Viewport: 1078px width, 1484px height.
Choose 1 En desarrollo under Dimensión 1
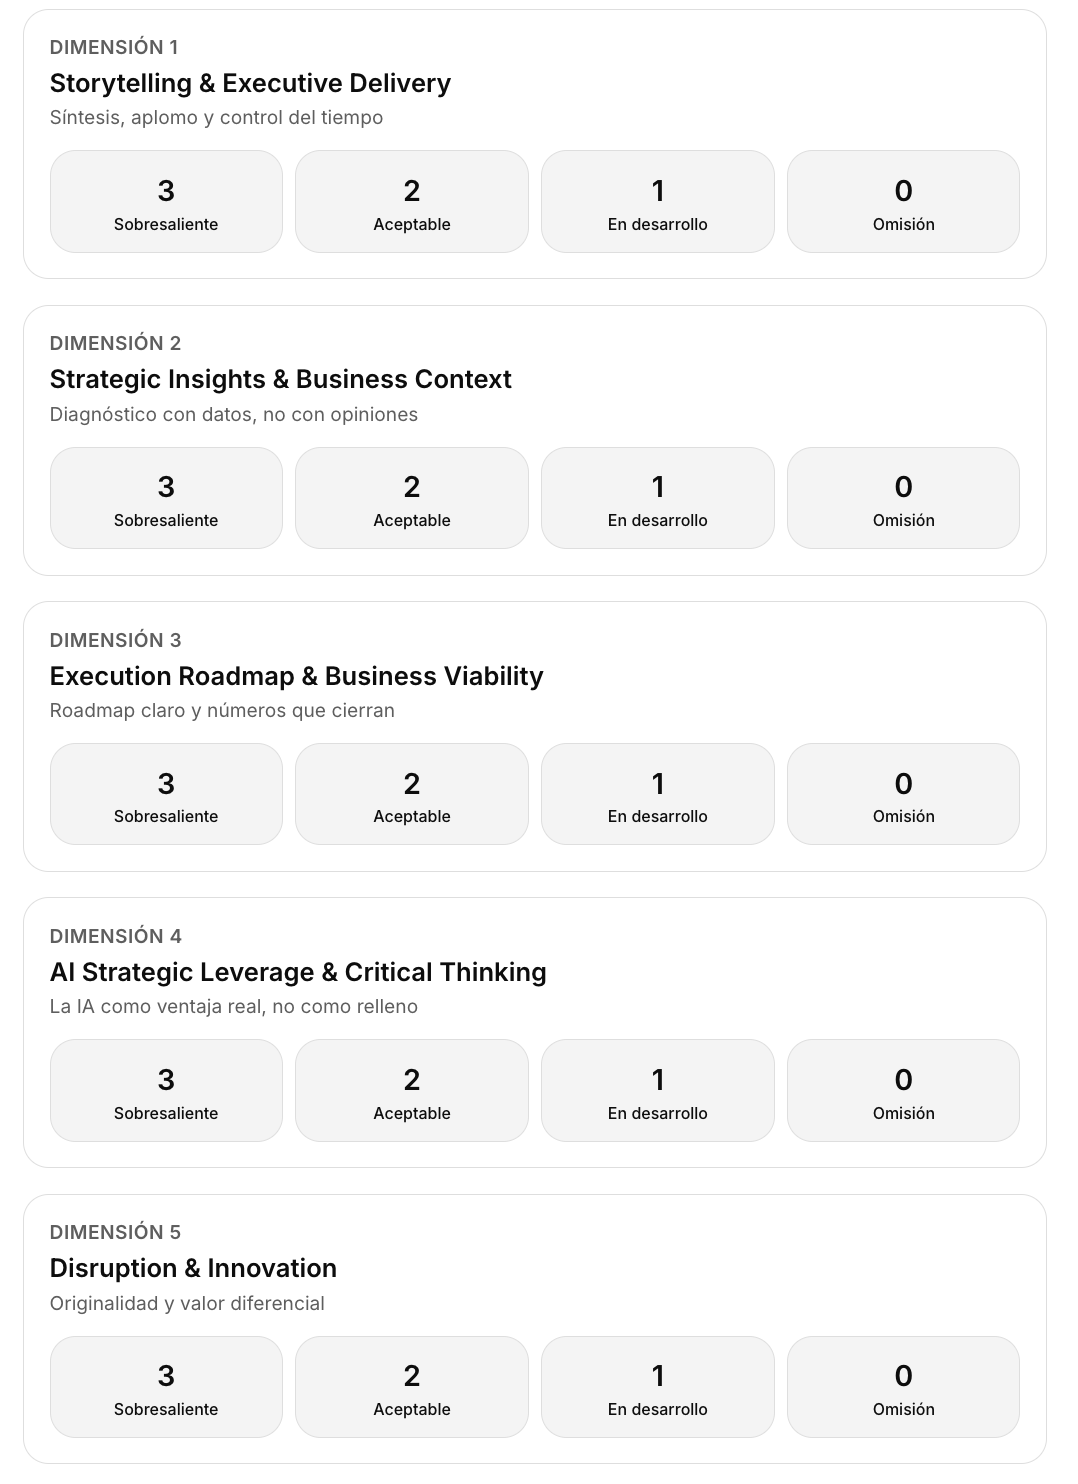[658, 202]
